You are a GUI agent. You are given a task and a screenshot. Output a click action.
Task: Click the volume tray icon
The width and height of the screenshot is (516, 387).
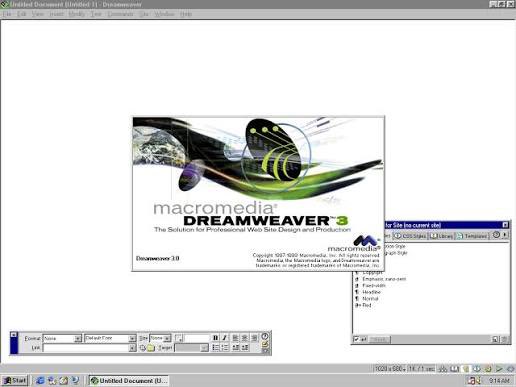pos(478,380)
